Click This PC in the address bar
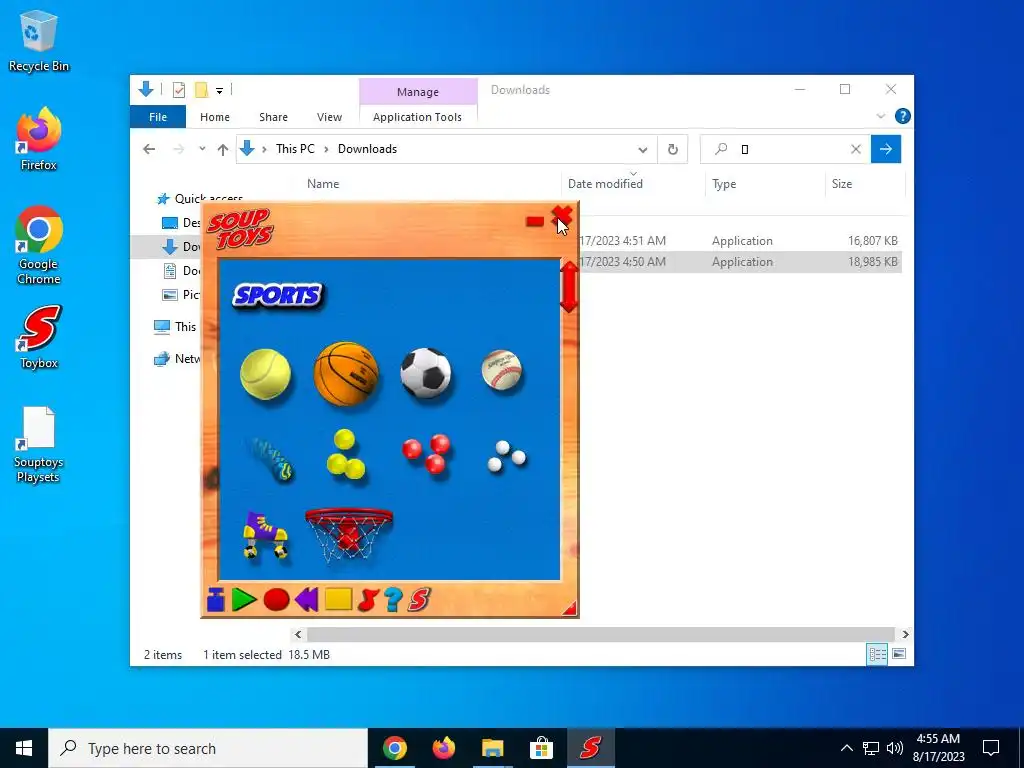Screen dimensions: 1024x768 coord(295,149)
